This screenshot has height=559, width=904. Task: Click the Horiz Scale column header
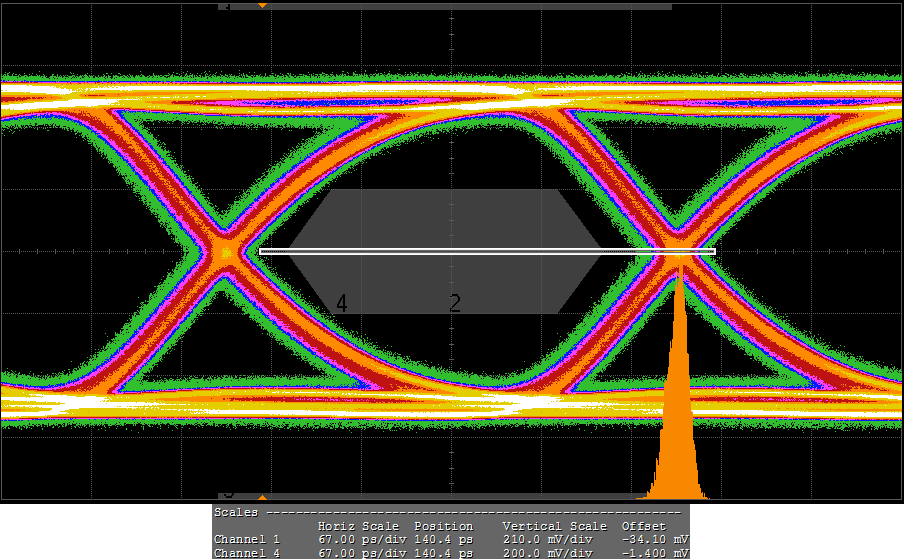358,526
